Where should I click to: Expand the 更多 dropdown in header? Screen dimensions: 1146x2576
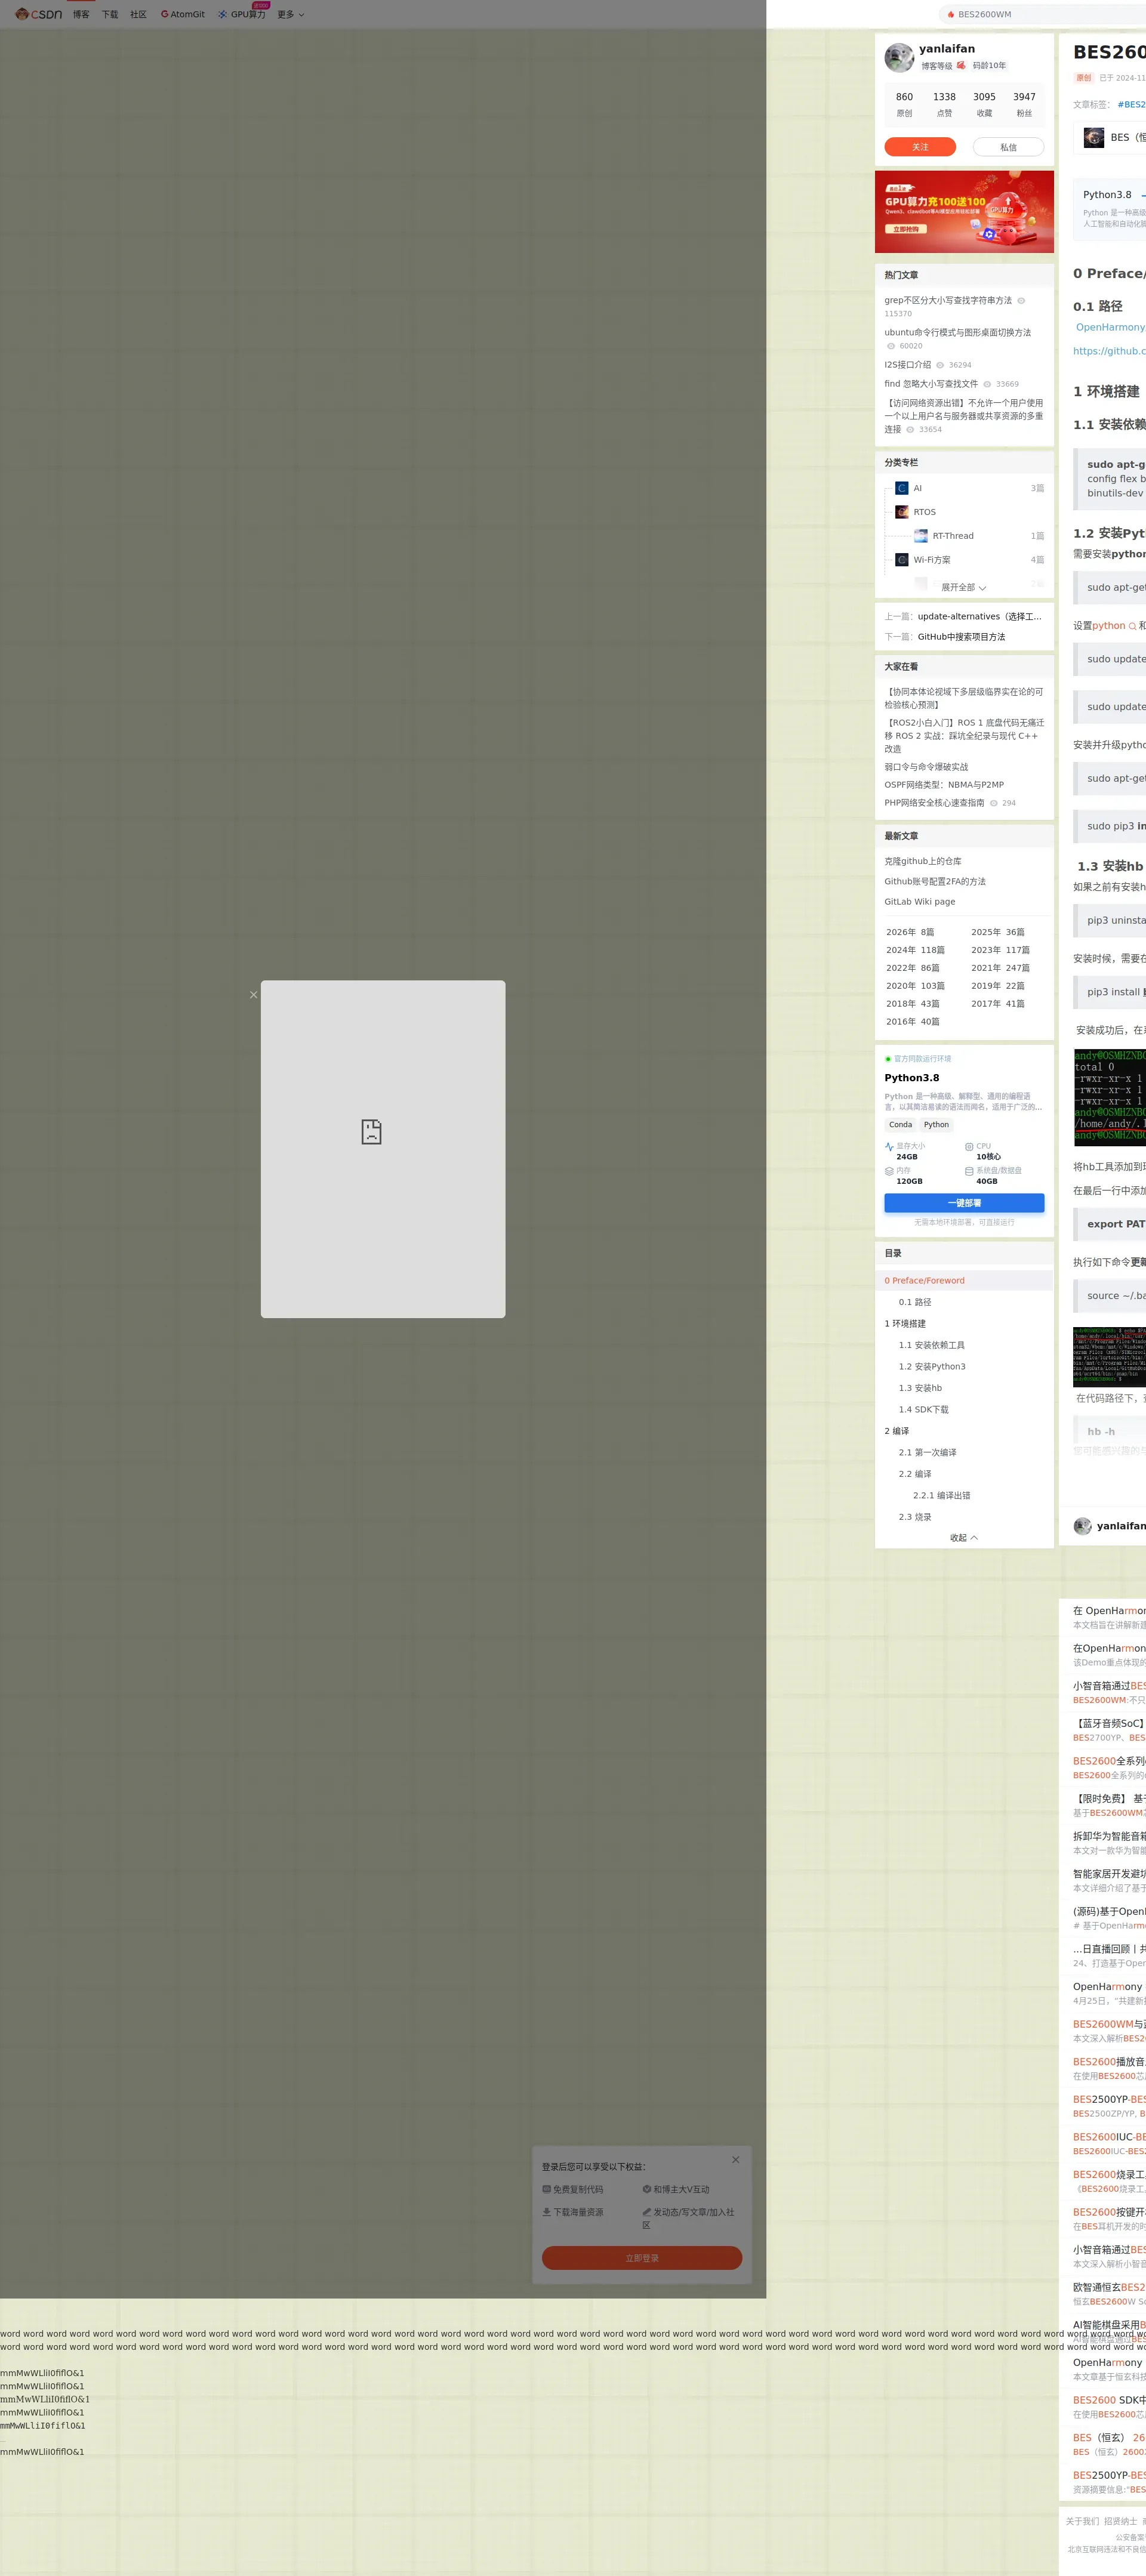[x=290, y=14]
